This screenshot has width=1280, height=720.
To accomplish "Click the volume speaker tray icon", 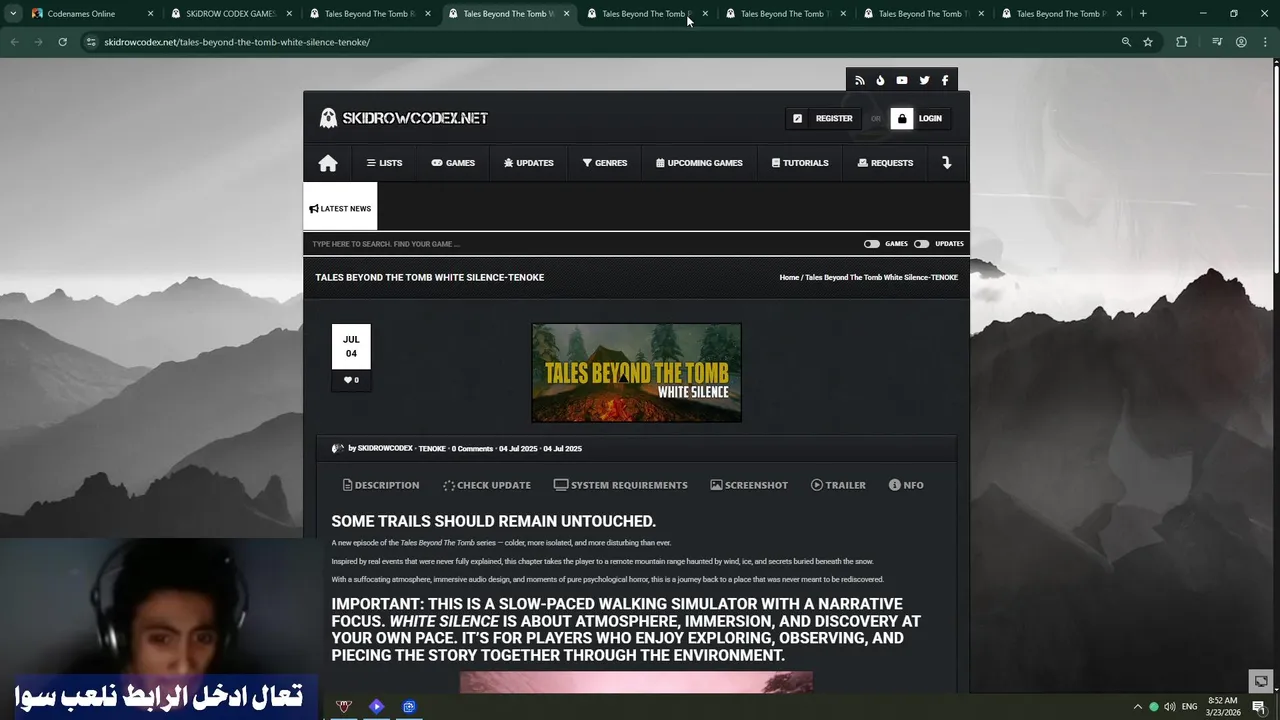I will coord(1170,706).
